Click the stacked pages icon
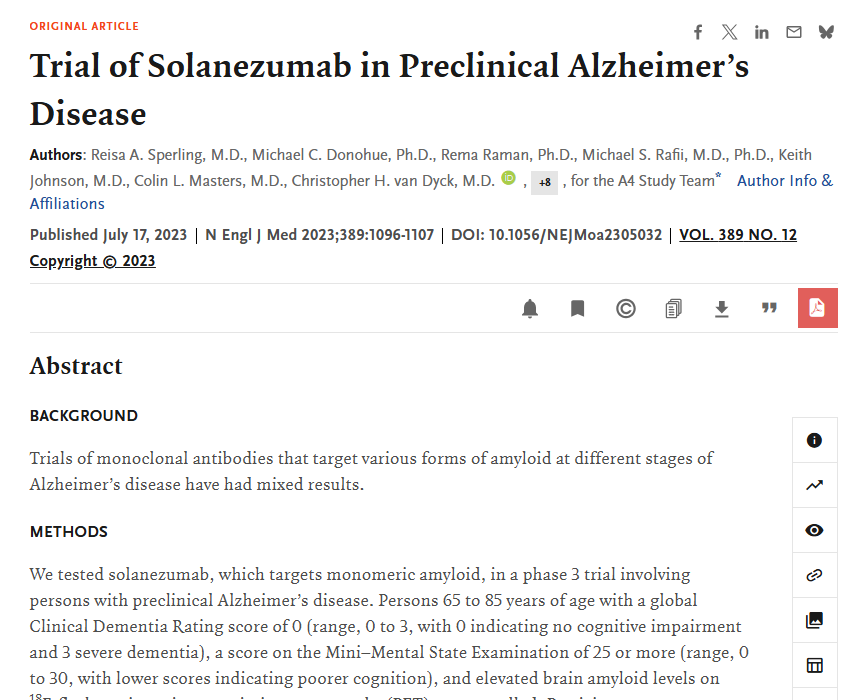This screenshot has height=700, width=868. (673, 309)
